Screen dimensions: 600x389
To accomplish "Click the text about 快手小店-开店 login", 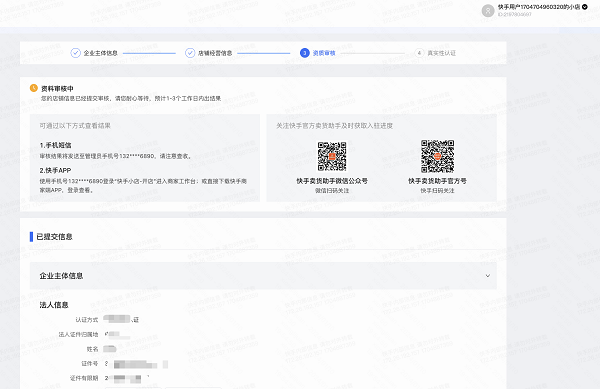I will coord(143,185).
